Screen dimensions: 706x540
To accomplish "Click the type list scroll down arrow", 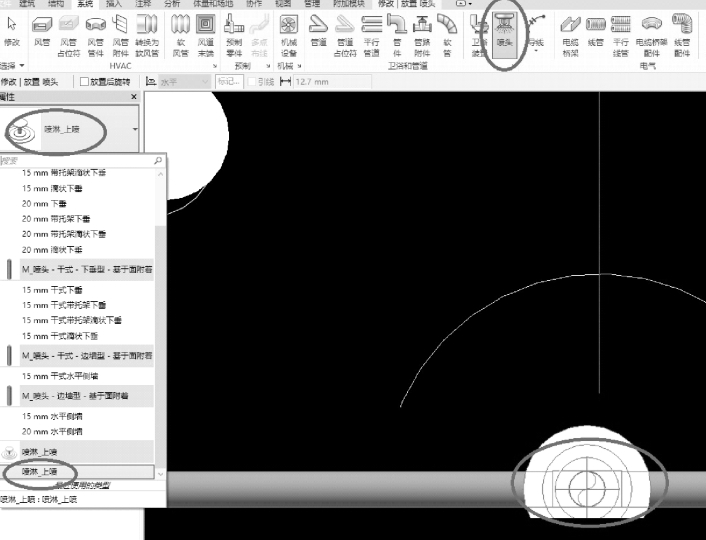I will tap(160, 474).
